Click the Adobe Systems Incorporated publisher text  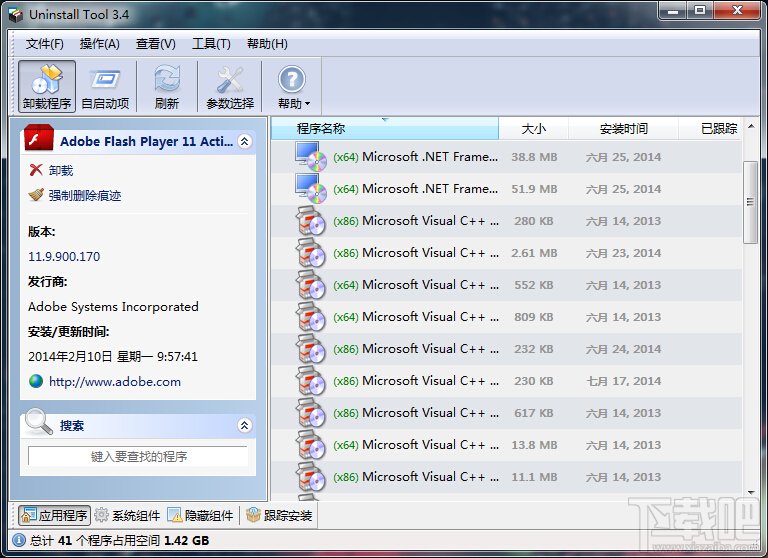pyautogui.click(x=113, y=307)
